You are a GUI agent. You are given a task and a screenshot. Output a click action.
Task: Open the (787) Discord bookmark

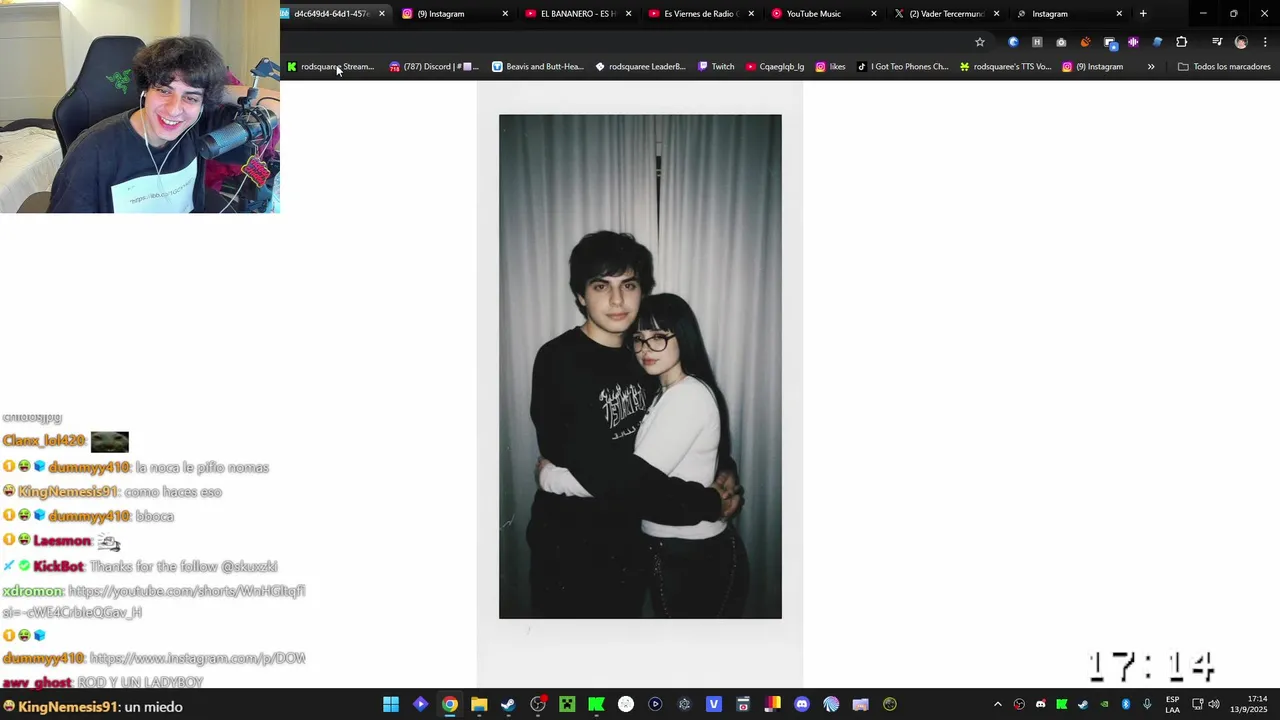coord(434,67)
